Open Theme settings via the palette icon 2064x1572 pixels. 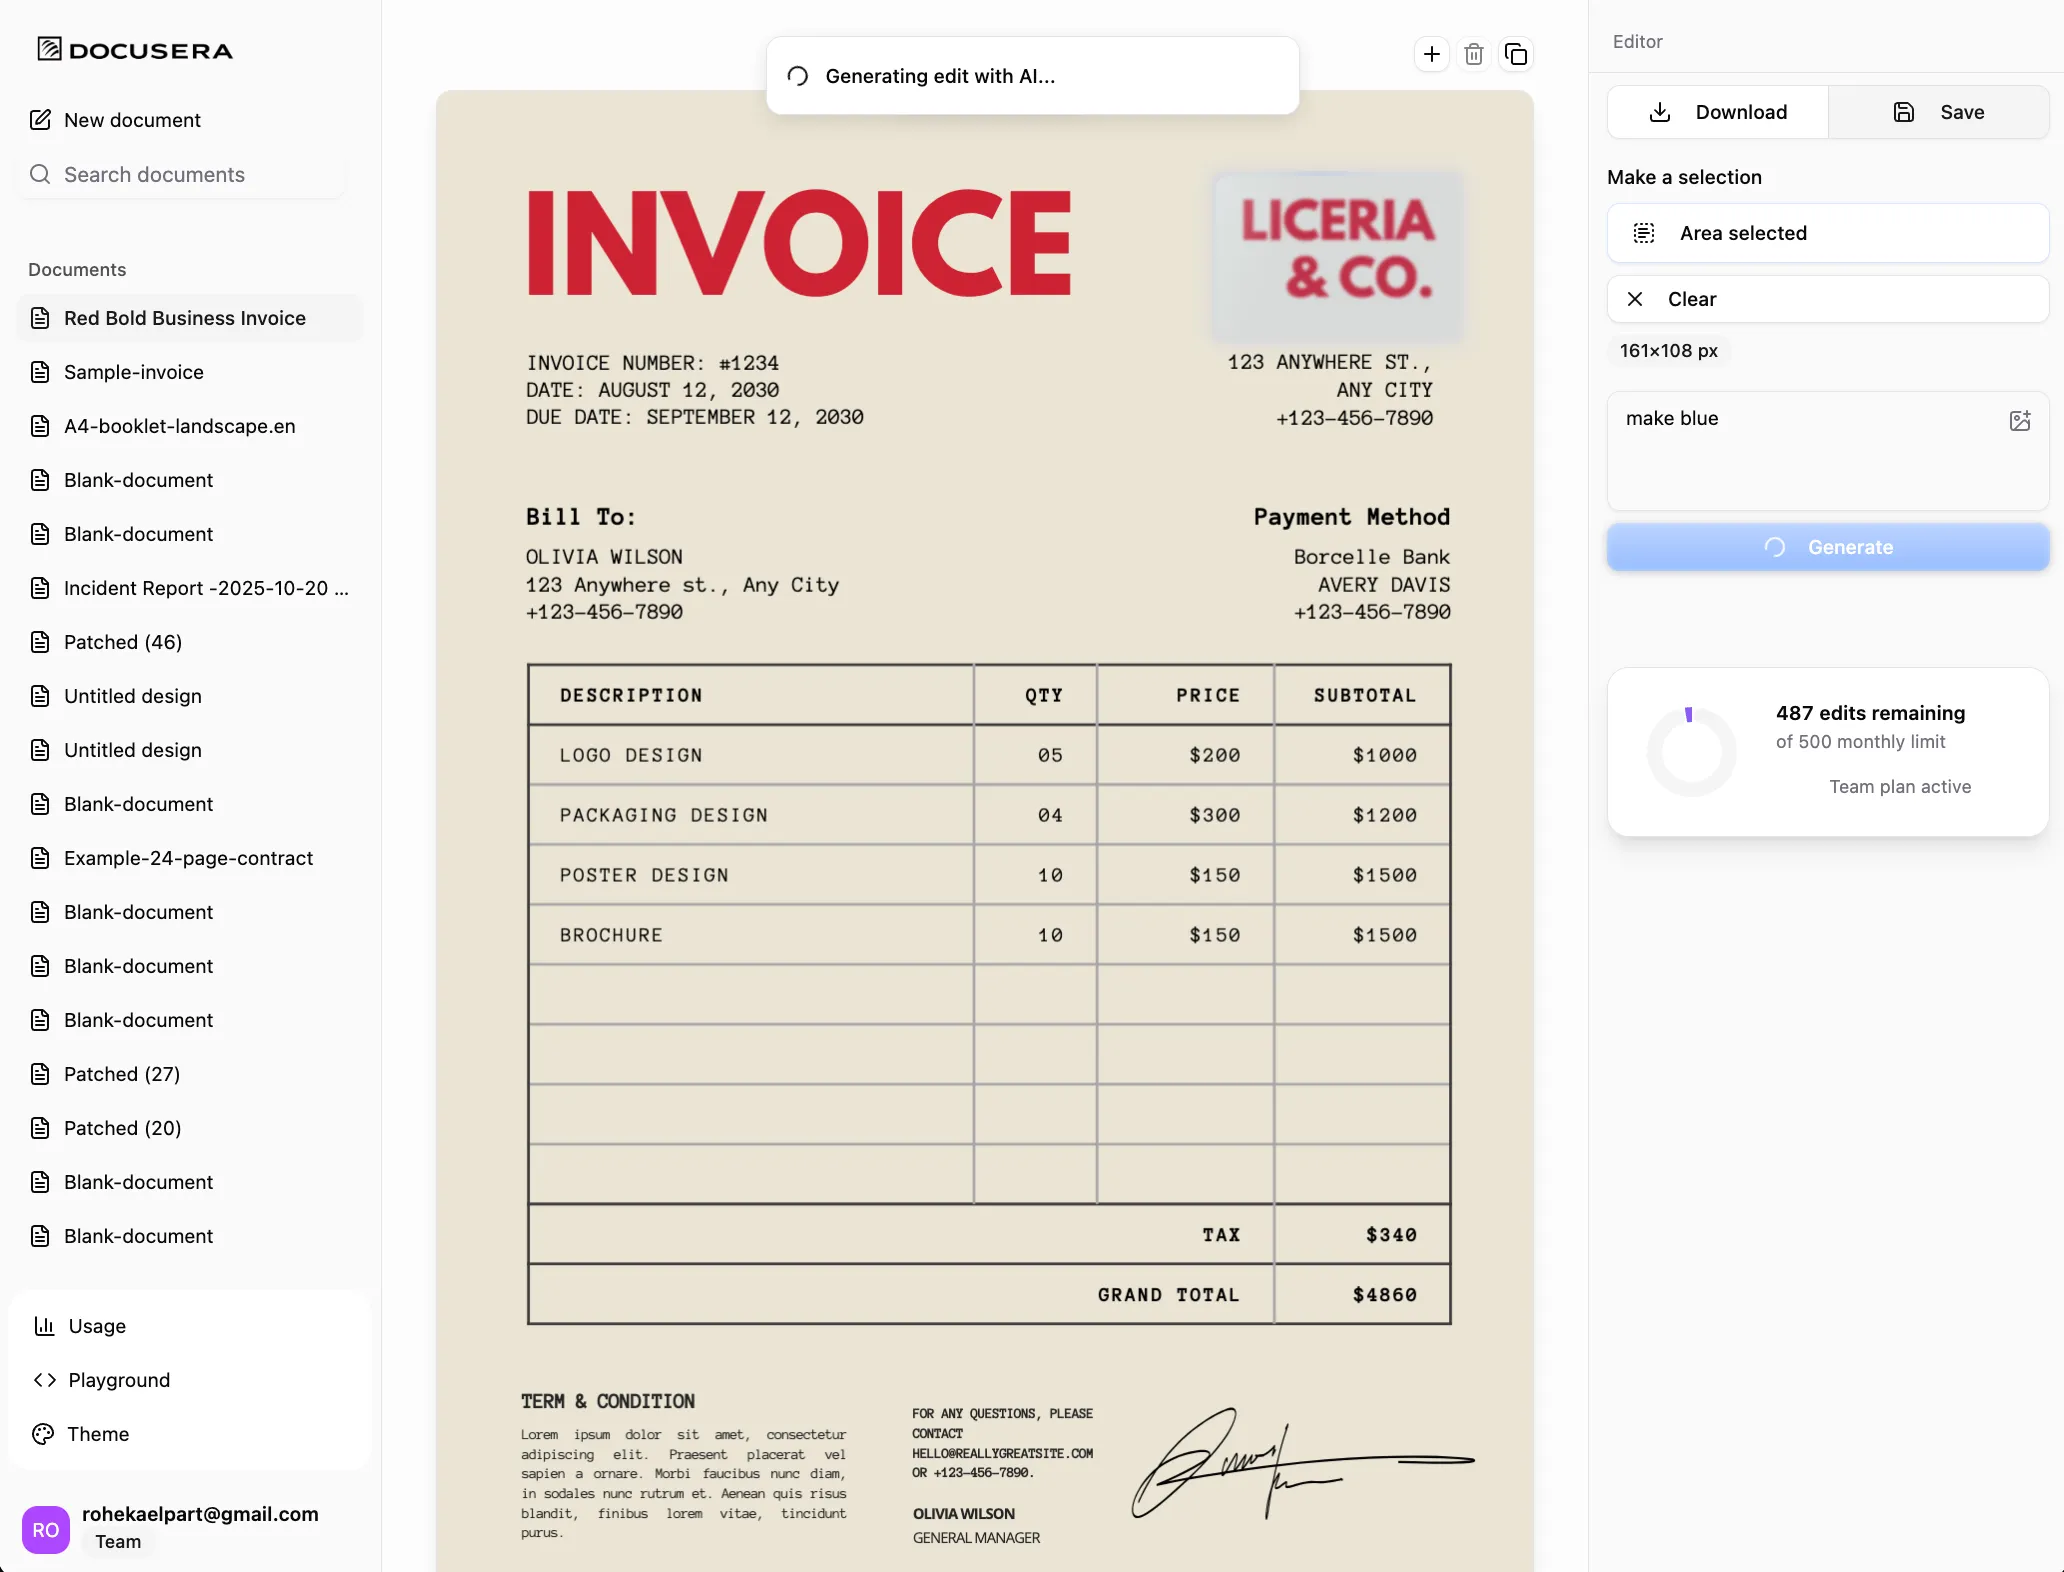tap(43, 1433)
